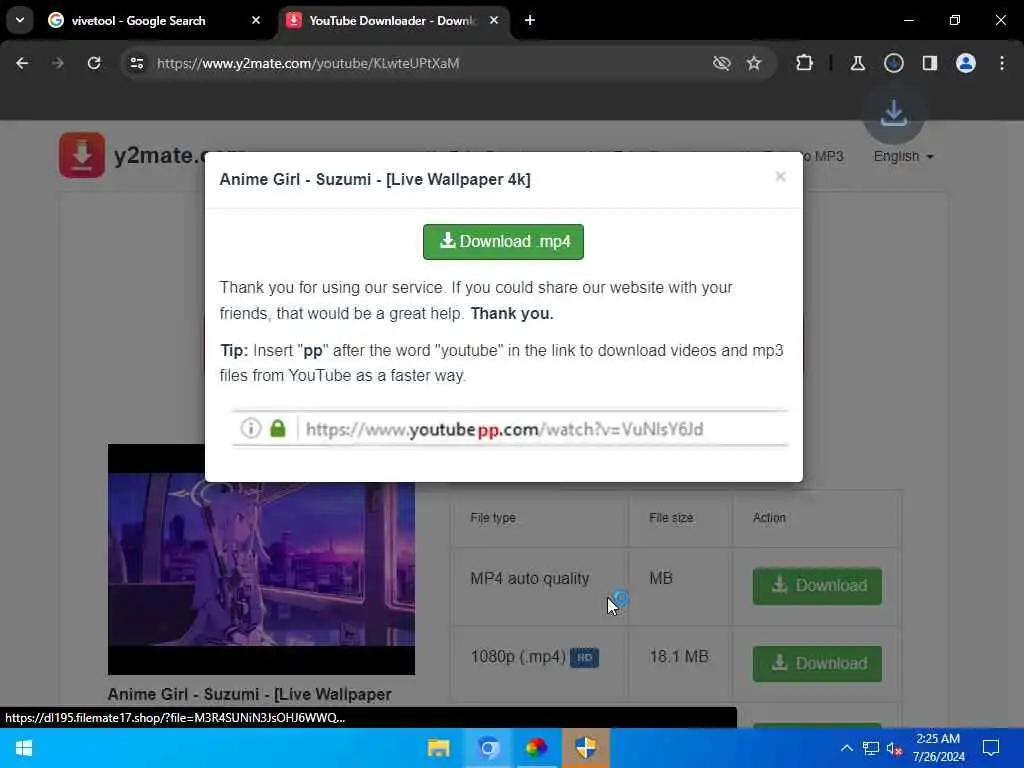The width and height of the screenshot is (1024, 768).
Task: Click the network tray icon
Action: pos(871,748)
